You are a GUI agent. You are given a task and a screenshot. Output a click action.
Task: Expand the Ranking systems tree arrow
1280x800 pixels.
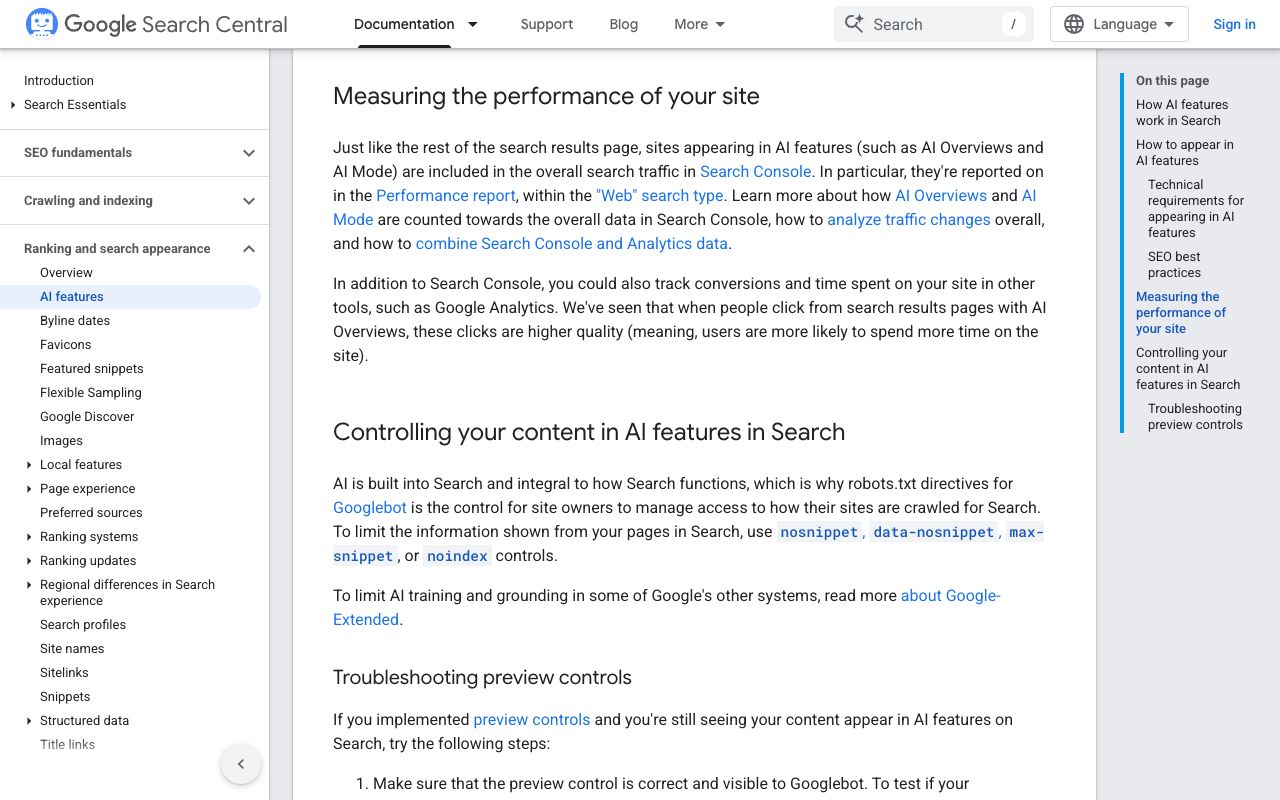point(29,537)
